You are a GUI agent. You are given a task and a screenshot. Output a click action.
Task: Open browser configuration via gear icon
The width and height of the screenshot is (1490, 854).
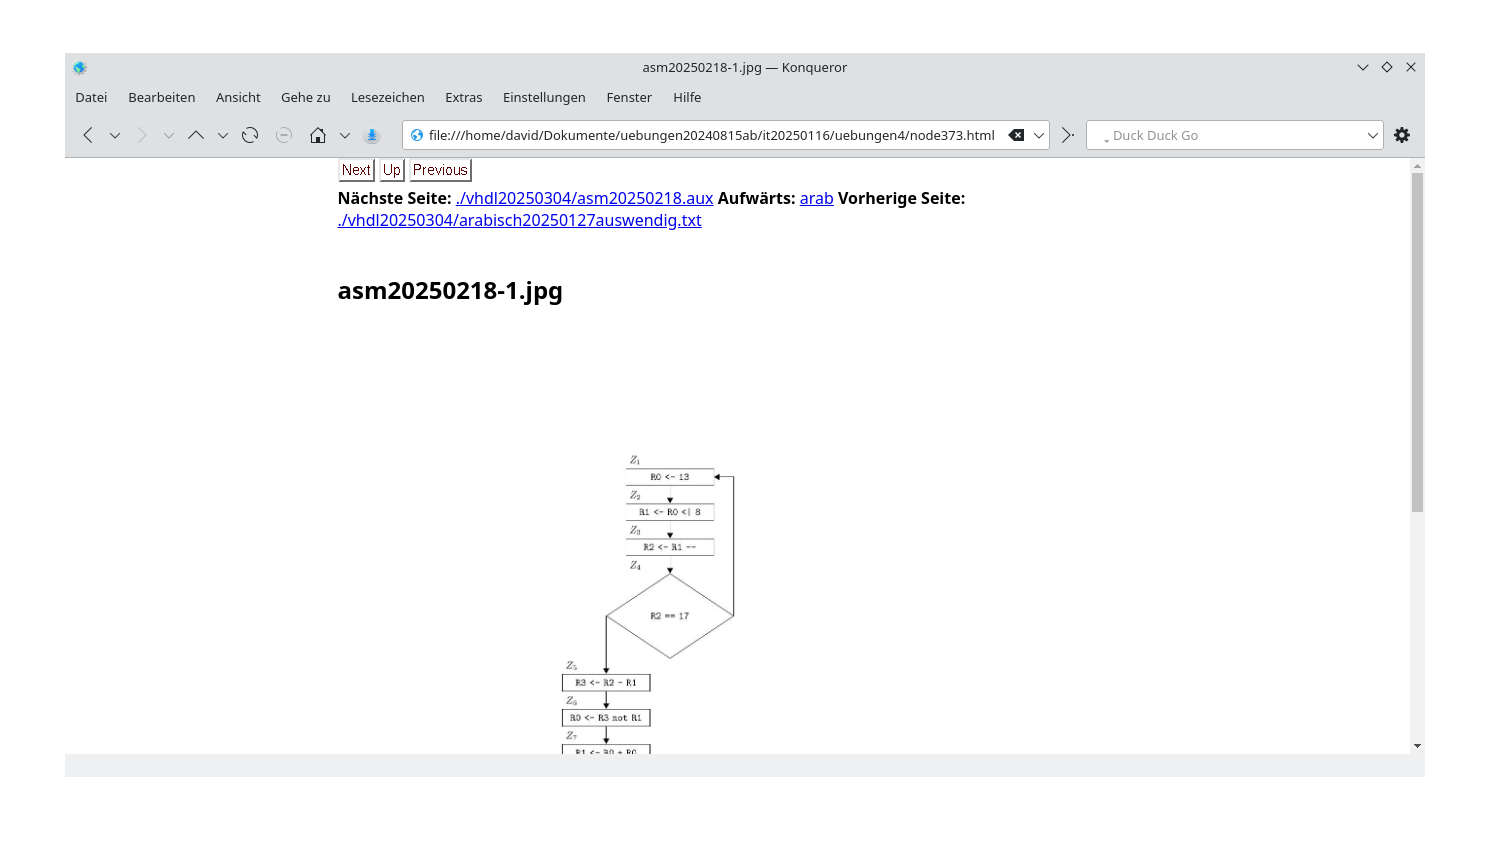(x=1402, y=134)
